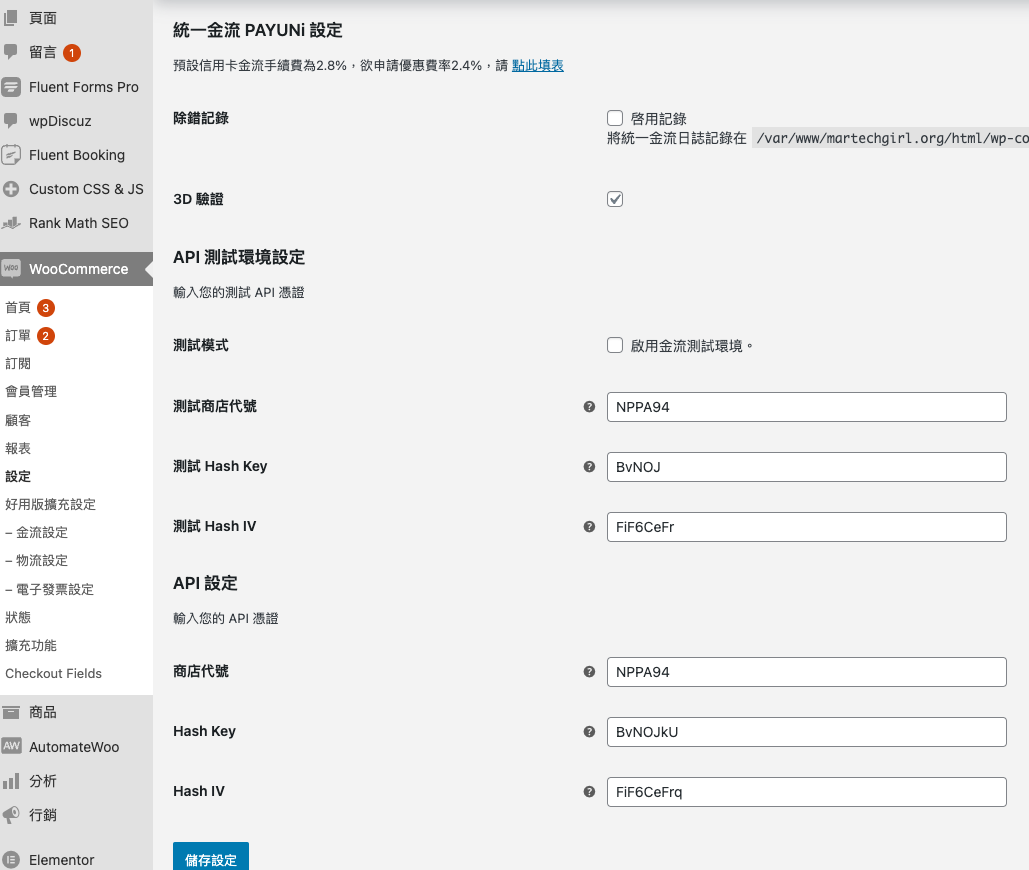Viewport: 1029px width, 870px height.
Task: Uncheck the 3D 驗證 checkbox
Action: (615, 198)
